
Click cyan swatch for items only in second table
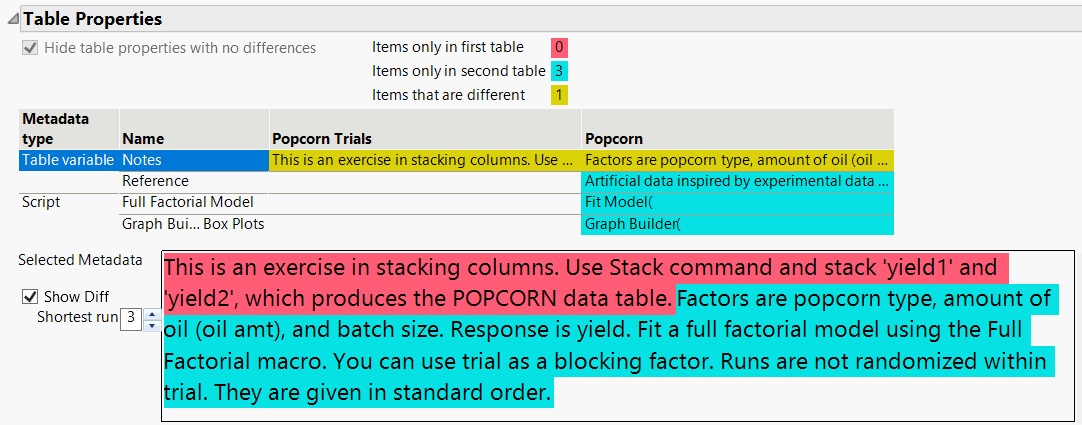pos(560,71)
